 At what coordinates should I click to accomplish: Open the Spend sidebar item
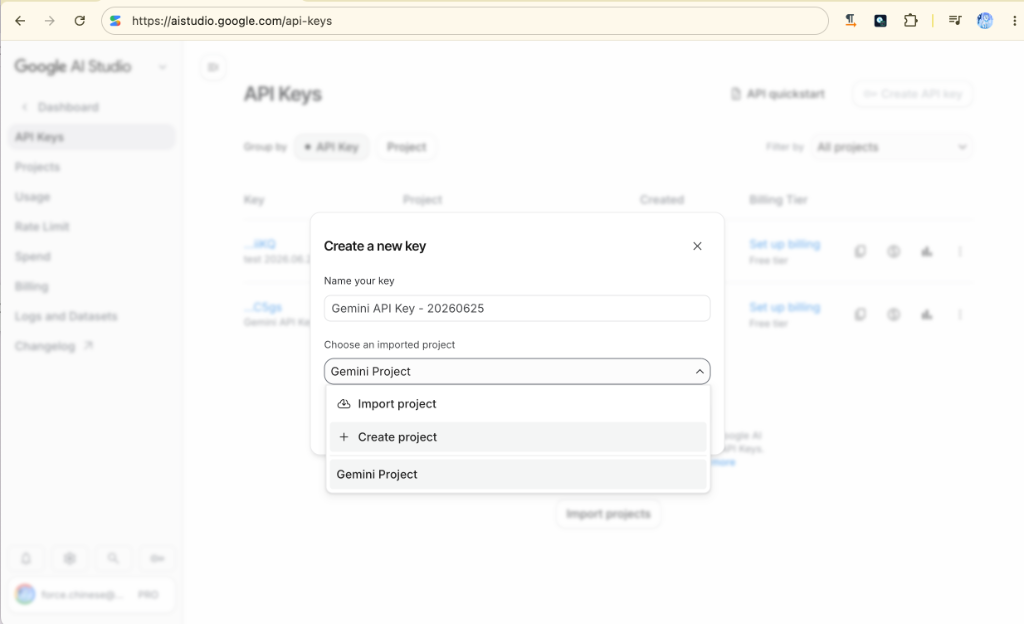33,257
